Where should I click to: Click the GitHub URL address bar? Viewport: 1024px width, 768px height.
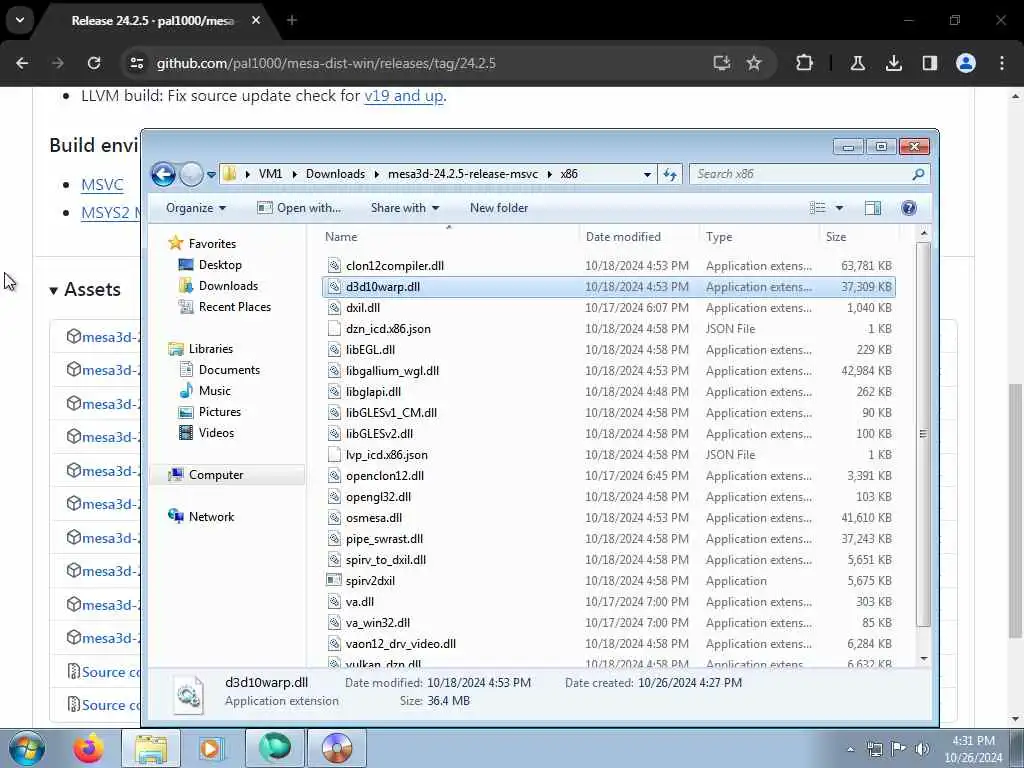pyautogui.click(x=327, y=63)
